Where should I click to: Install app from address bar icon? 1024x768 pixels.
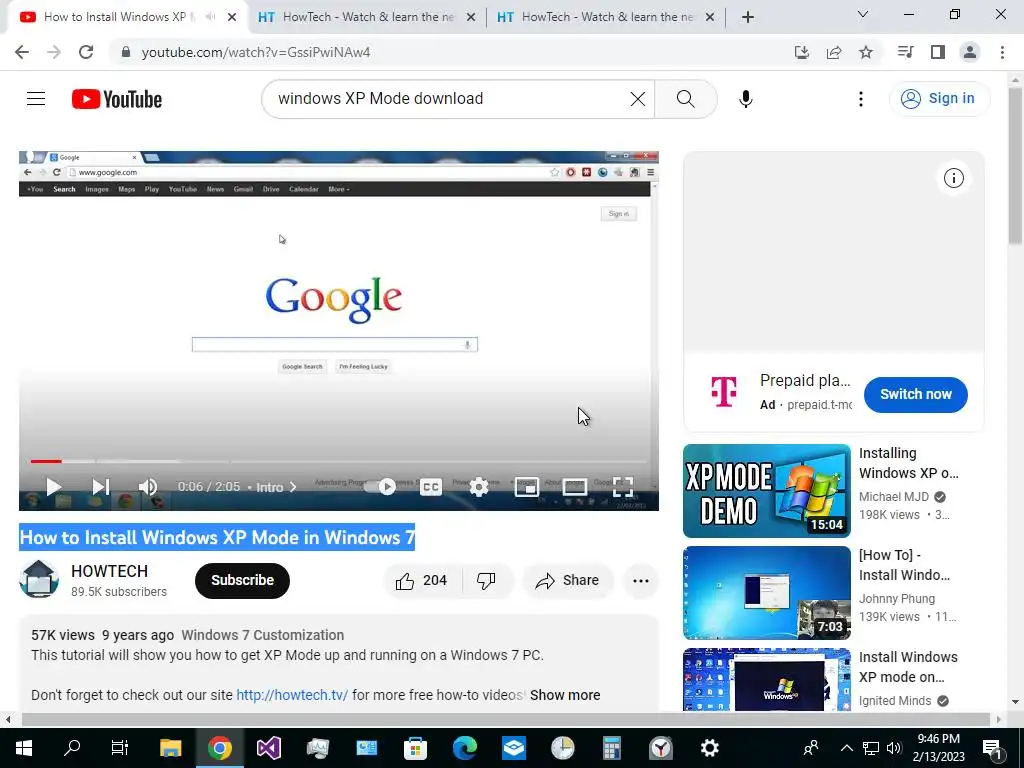coord(802,52)
